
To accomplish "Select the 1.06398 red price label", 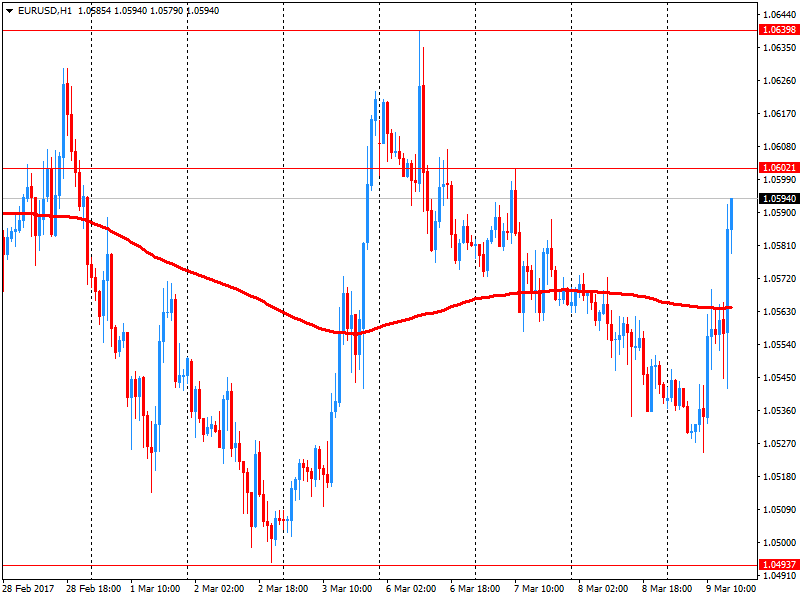I will coord(779,30).
